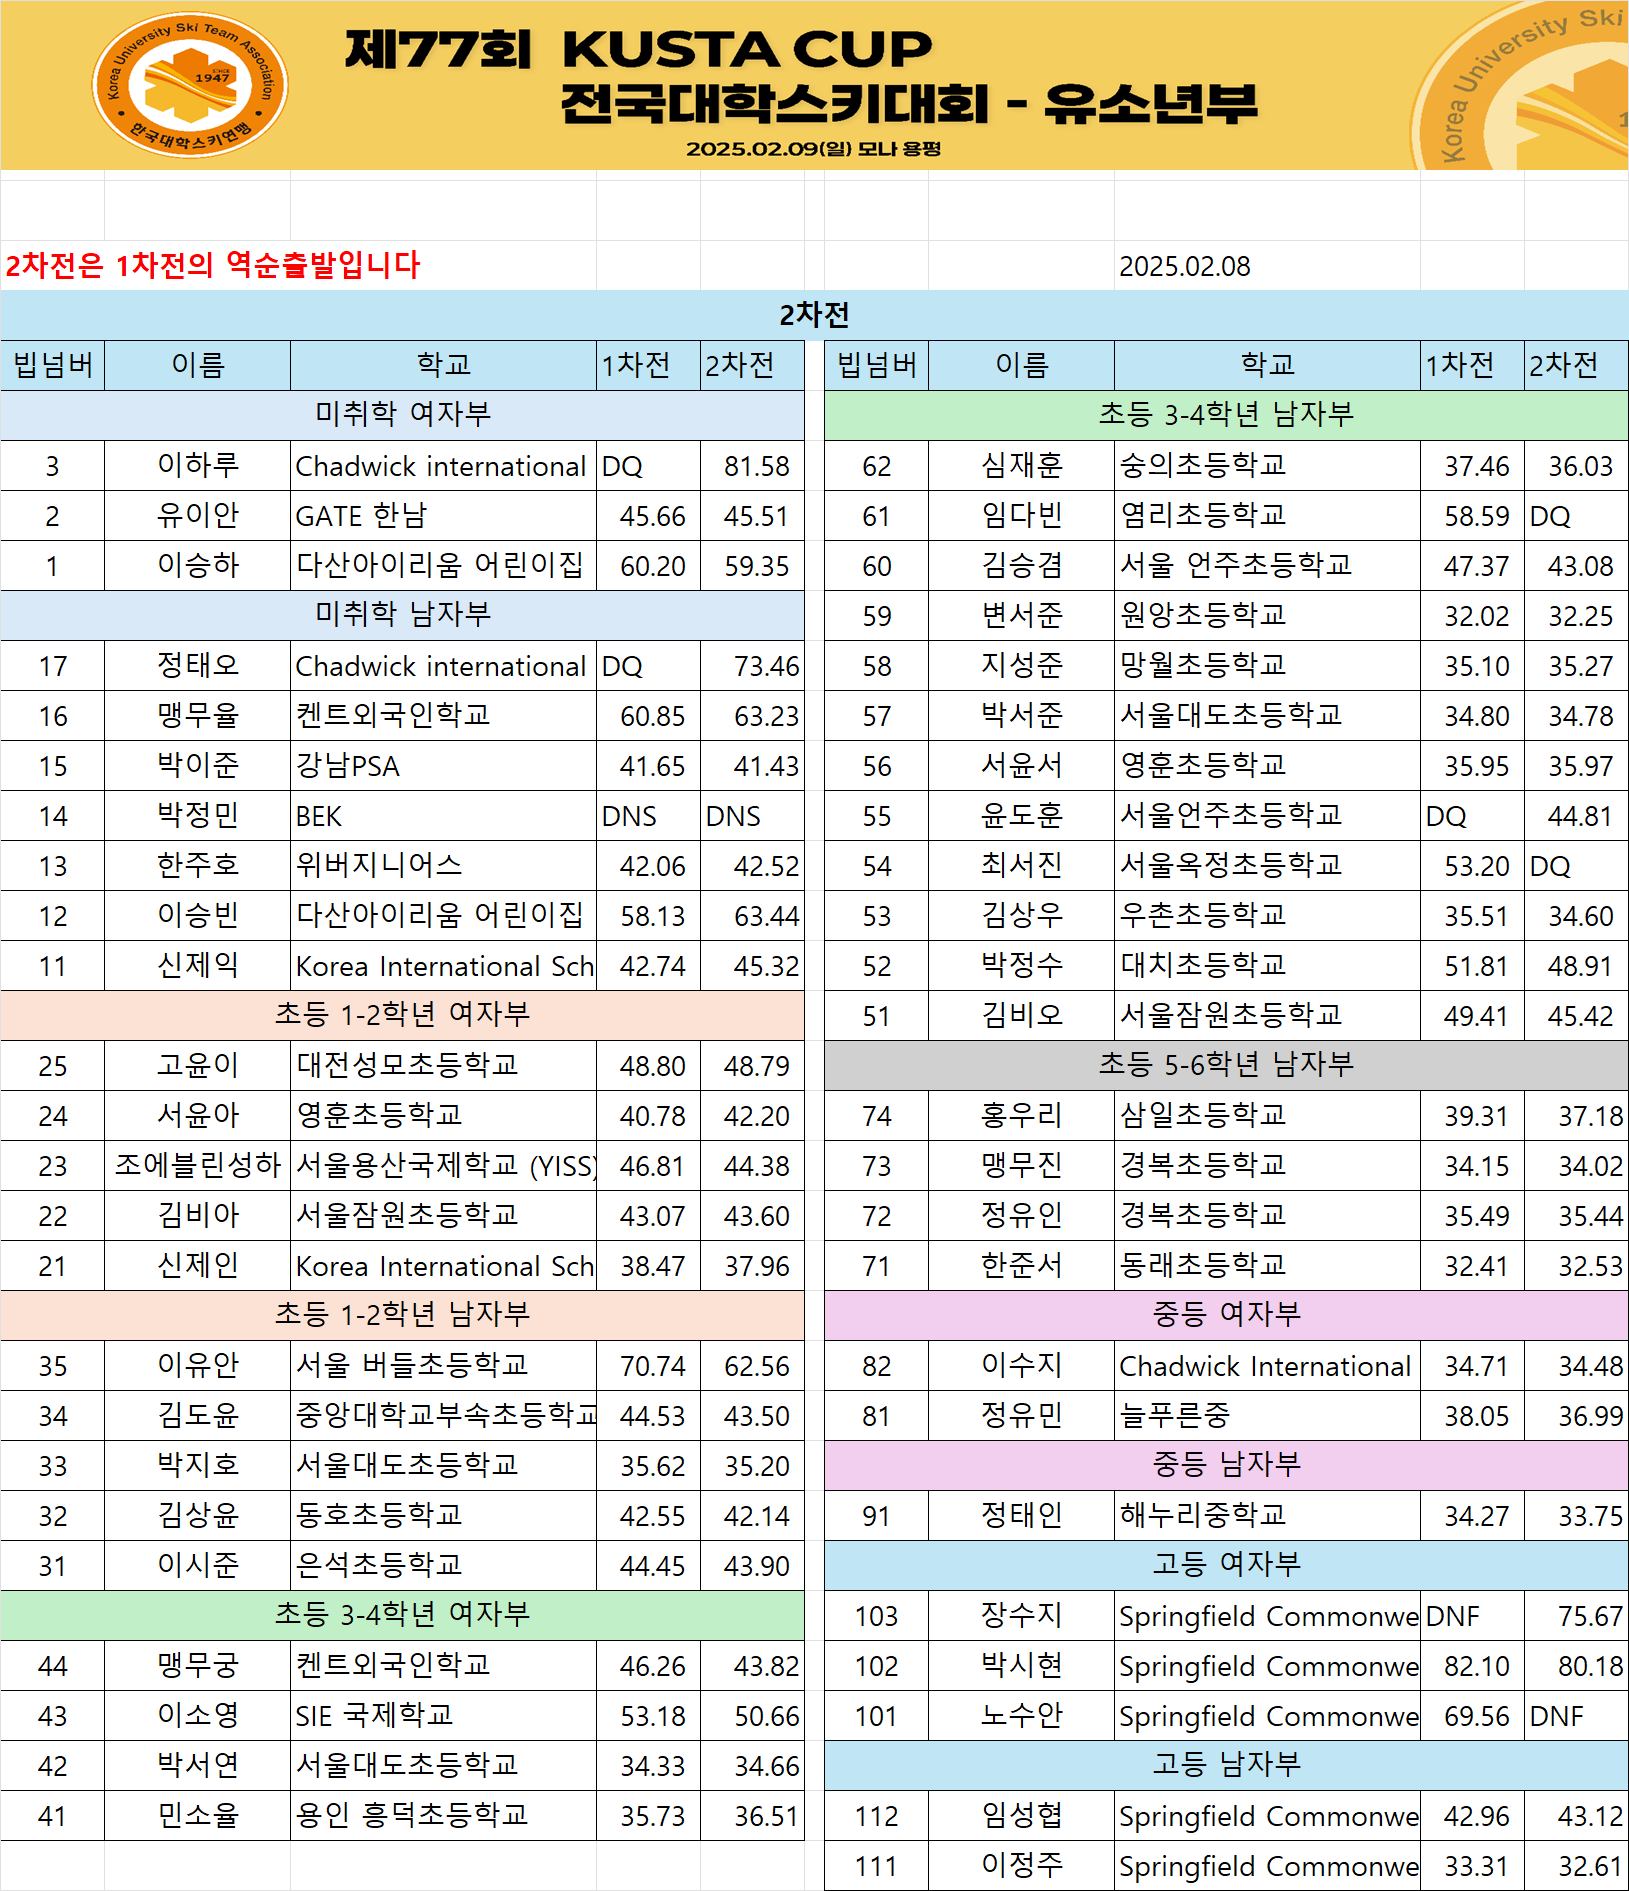Select the name cell 맹무진
This screenshot has width=1629, height=1891.
[x=1022, y=1165]
